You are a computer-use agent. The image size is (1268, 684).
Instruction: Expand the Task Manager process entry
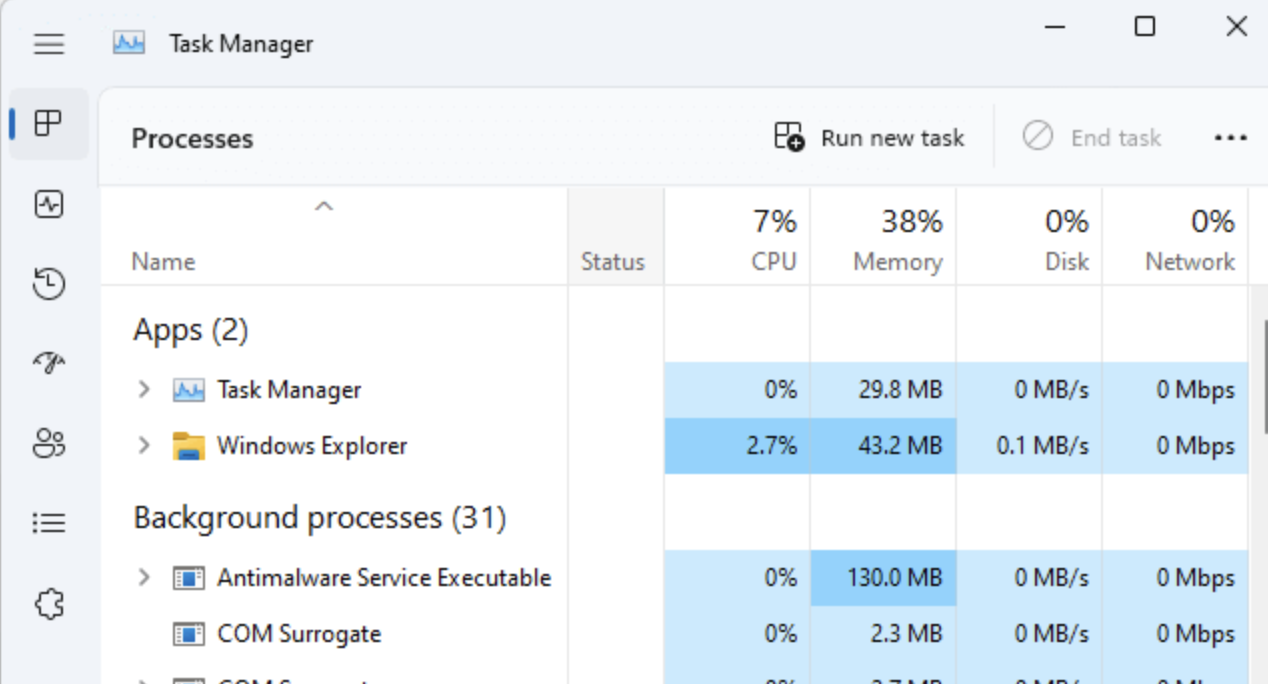(143, 389)
